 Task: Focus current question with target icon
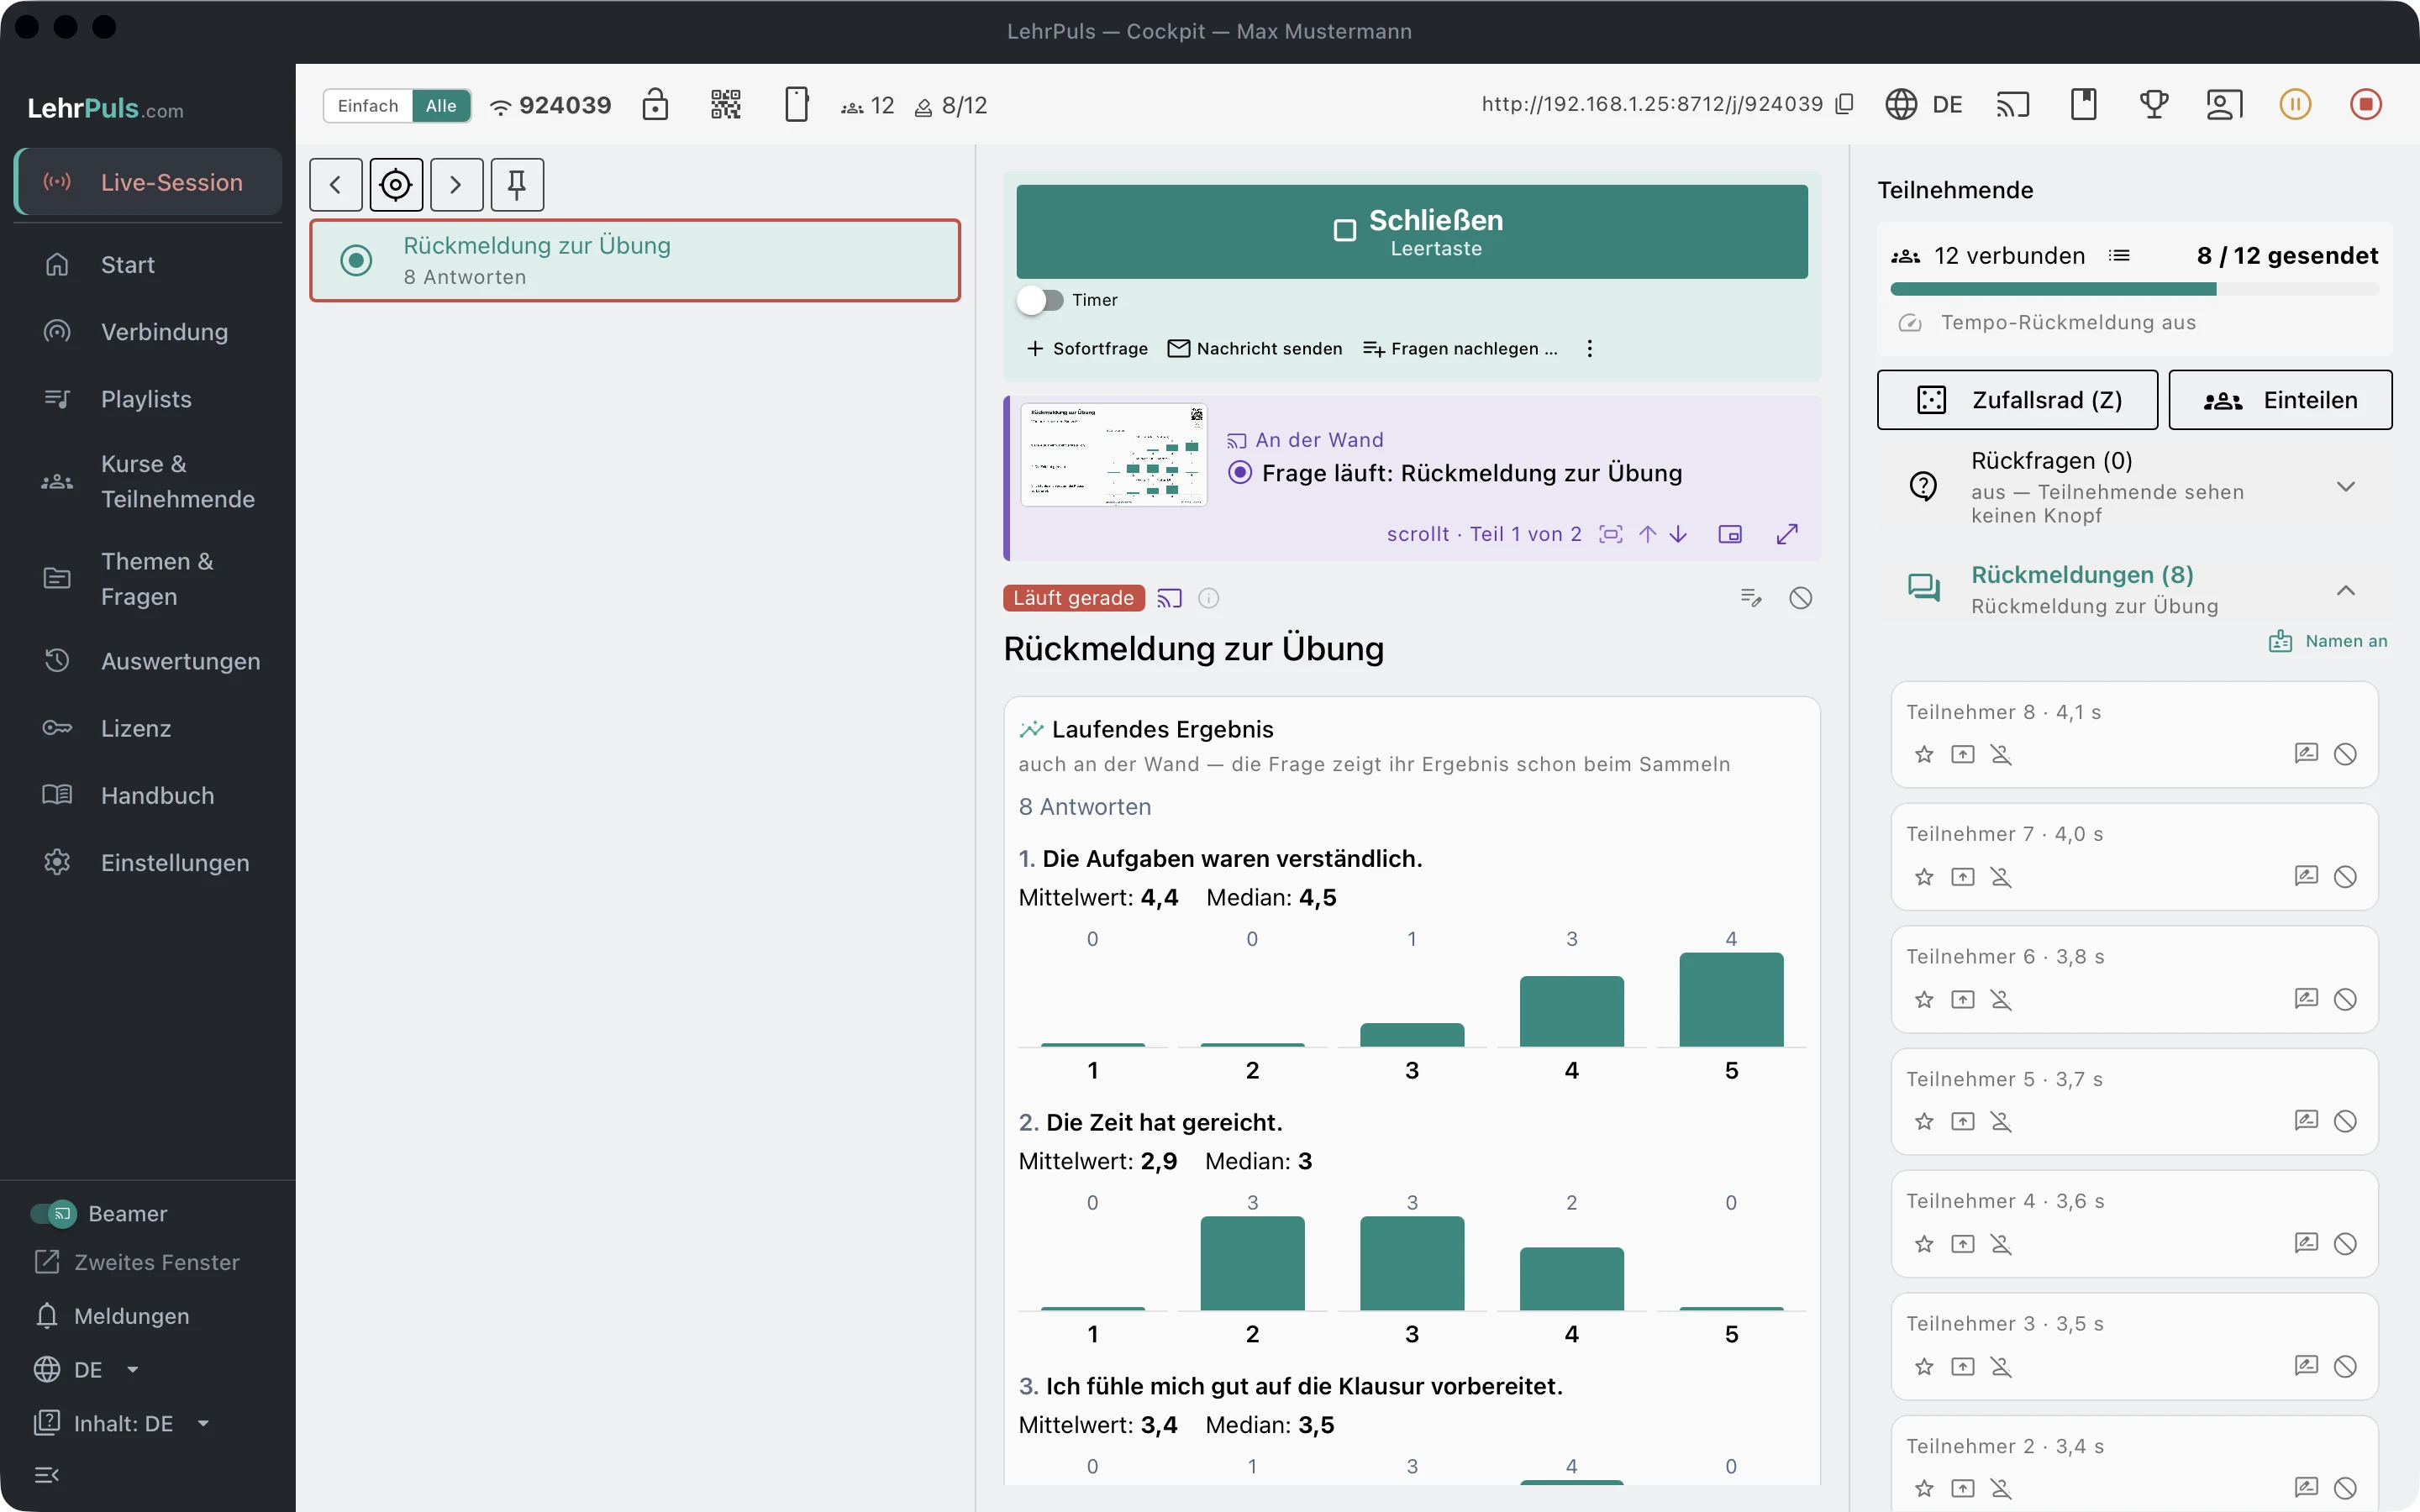coord(396,185)
